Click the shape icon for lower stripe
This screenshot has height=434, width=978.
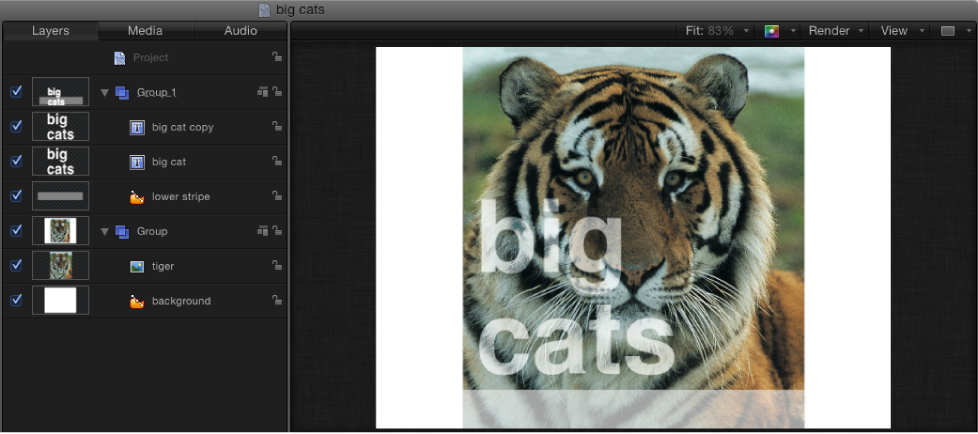137,197
